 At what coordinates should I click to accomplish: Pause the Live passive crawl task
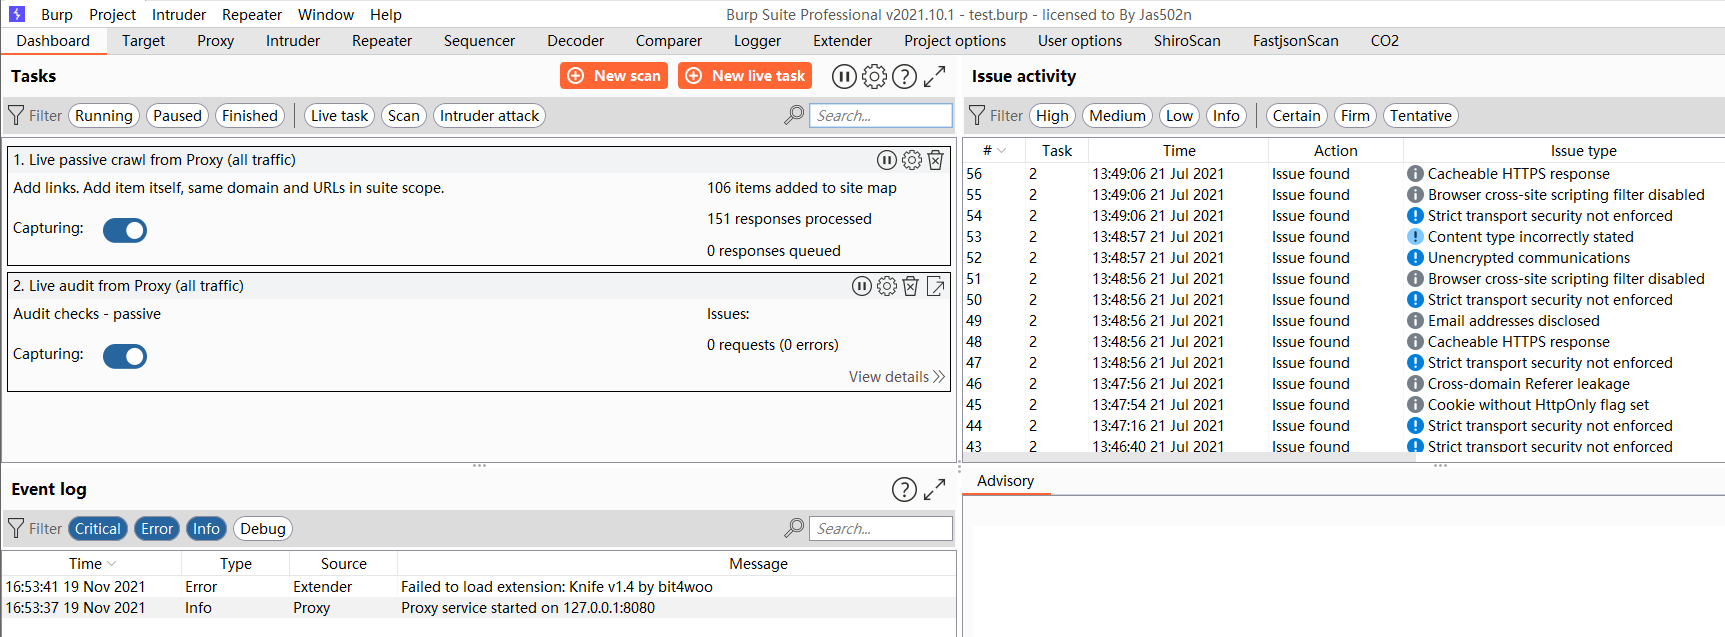coord(887,160)
